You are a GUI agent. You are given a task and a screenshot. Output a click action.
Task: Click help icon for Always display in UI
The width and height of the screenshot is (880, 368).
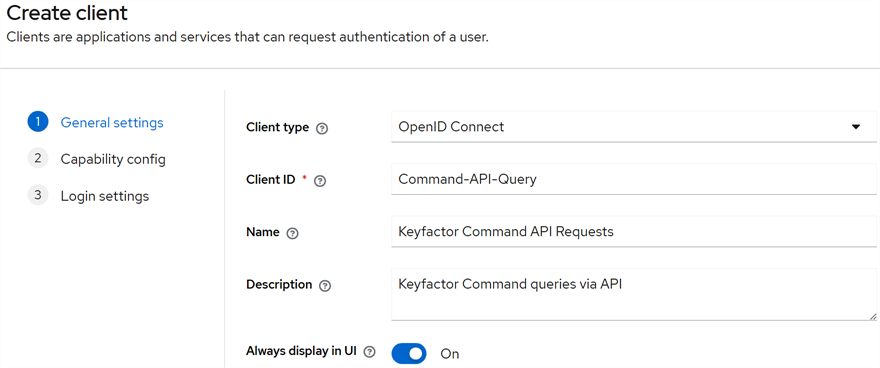[x=369, y=352]
